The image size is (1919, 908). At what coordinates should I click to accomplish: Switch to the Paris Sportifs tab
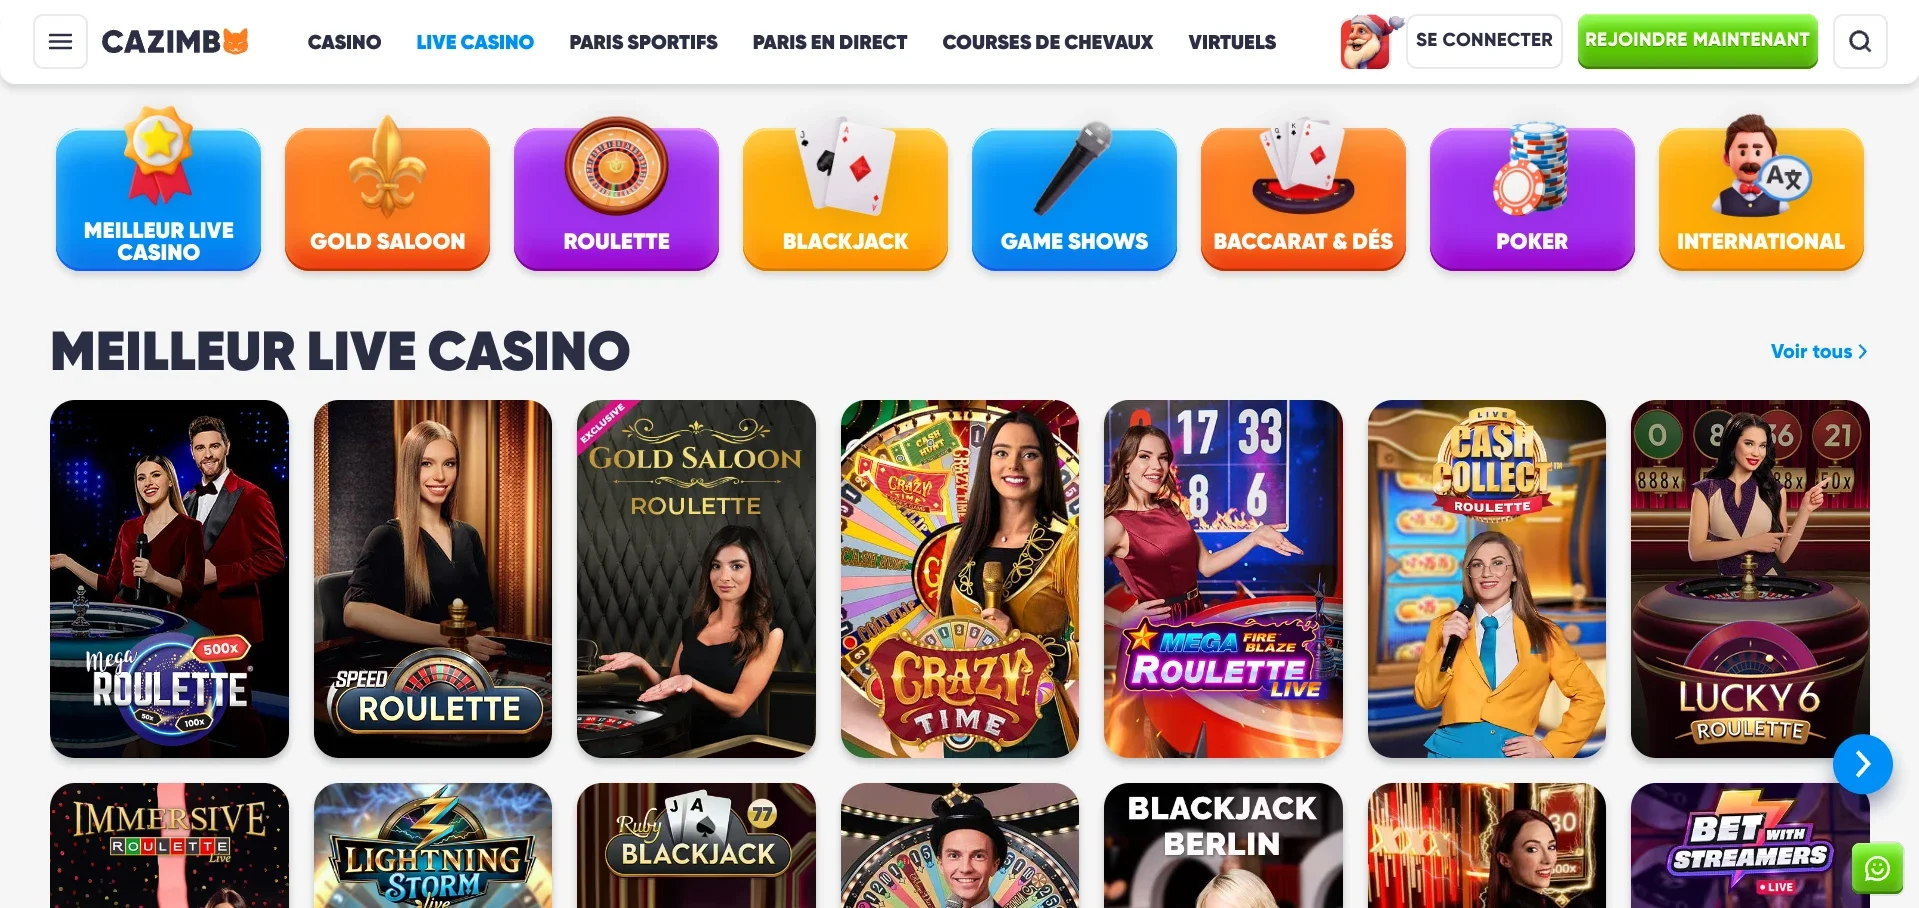(643, 42)
